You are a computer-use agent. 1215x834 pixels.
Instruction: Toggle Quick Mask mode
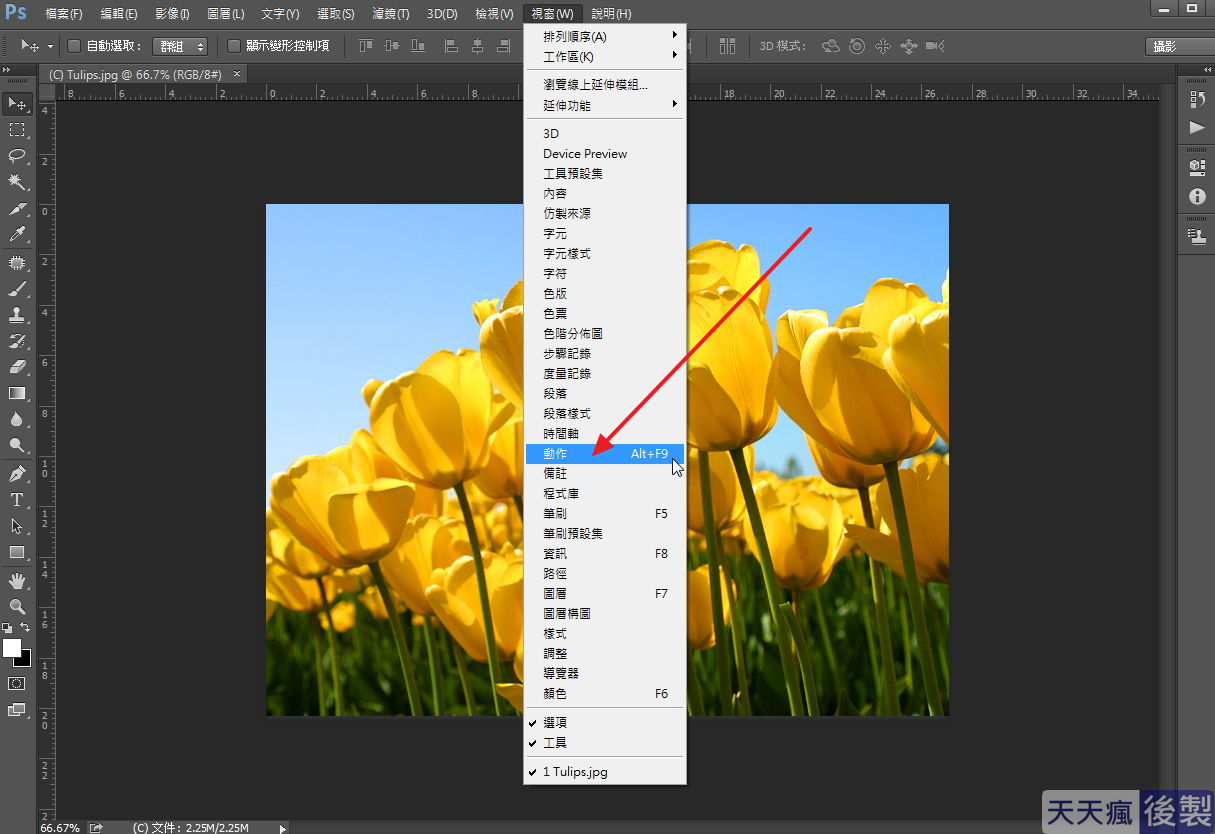pos(17,684)
